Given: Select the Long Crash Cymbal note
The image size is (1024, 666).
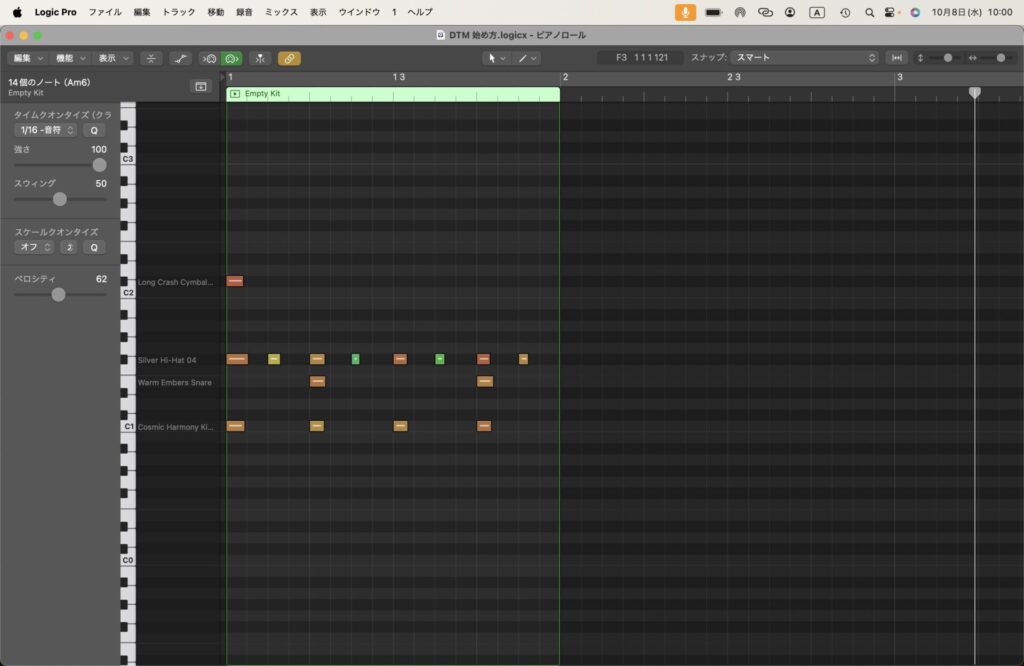Looking at the screenshot, I should coord(235,281).
